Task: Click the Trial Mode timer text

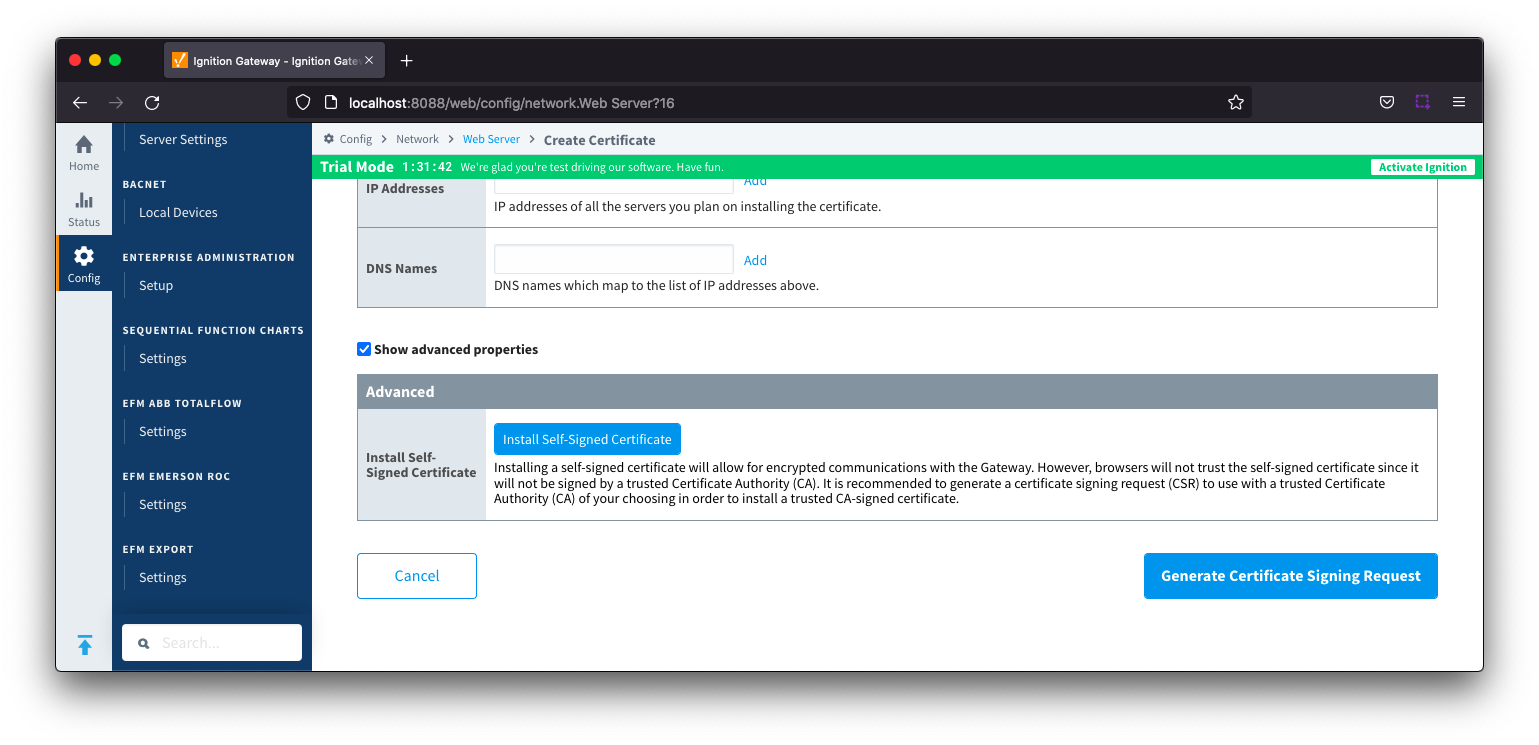Action: point(427,167)
